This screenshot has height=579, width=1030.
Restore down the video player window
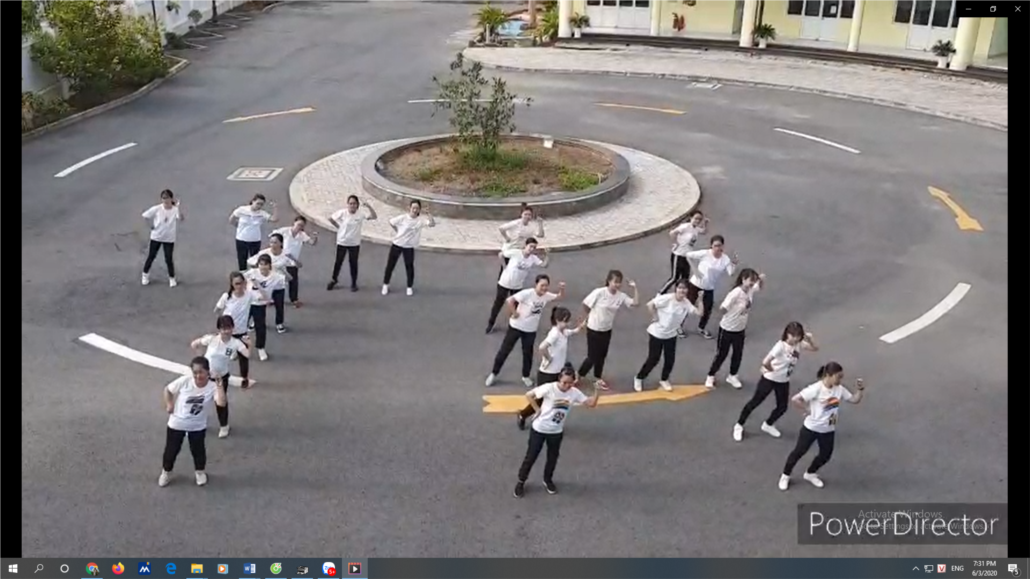[x=993, y=9]
